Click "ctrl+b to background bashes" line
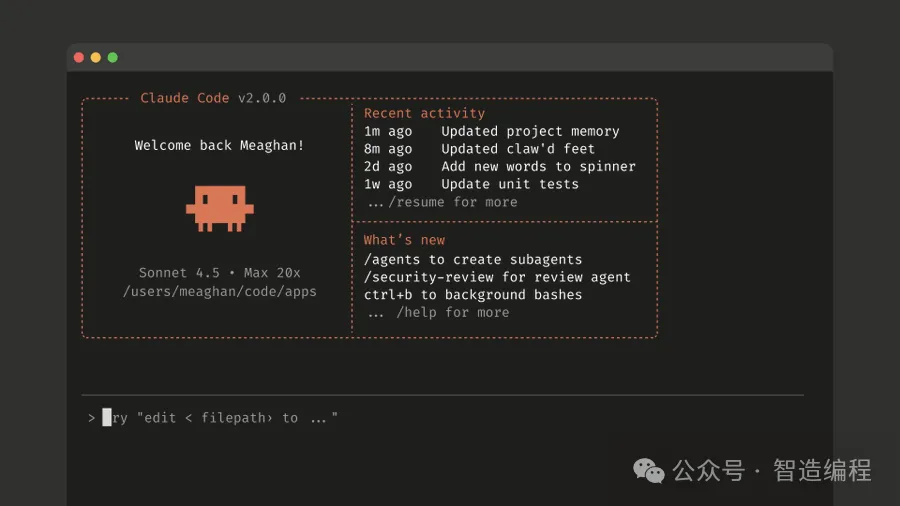This screenshot has height=506, width=900. pyautogui.click(x=473, y=295)
